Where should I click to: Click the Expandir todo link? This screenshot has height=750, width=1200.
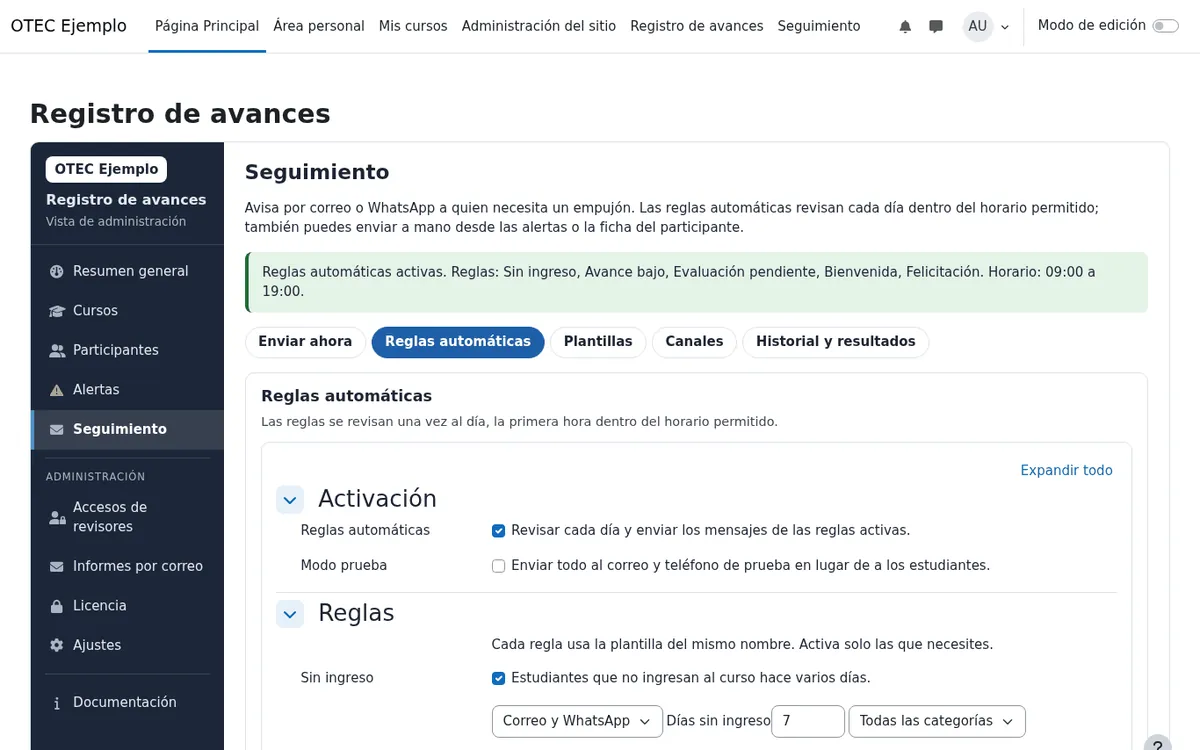click(x=1066, y=471)
